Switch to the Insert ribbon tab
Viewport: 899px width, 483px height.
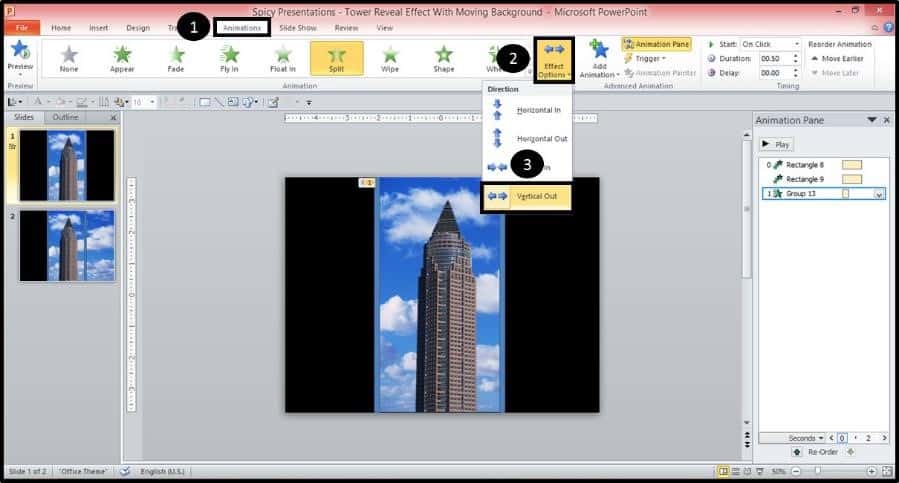click(99, 28)
